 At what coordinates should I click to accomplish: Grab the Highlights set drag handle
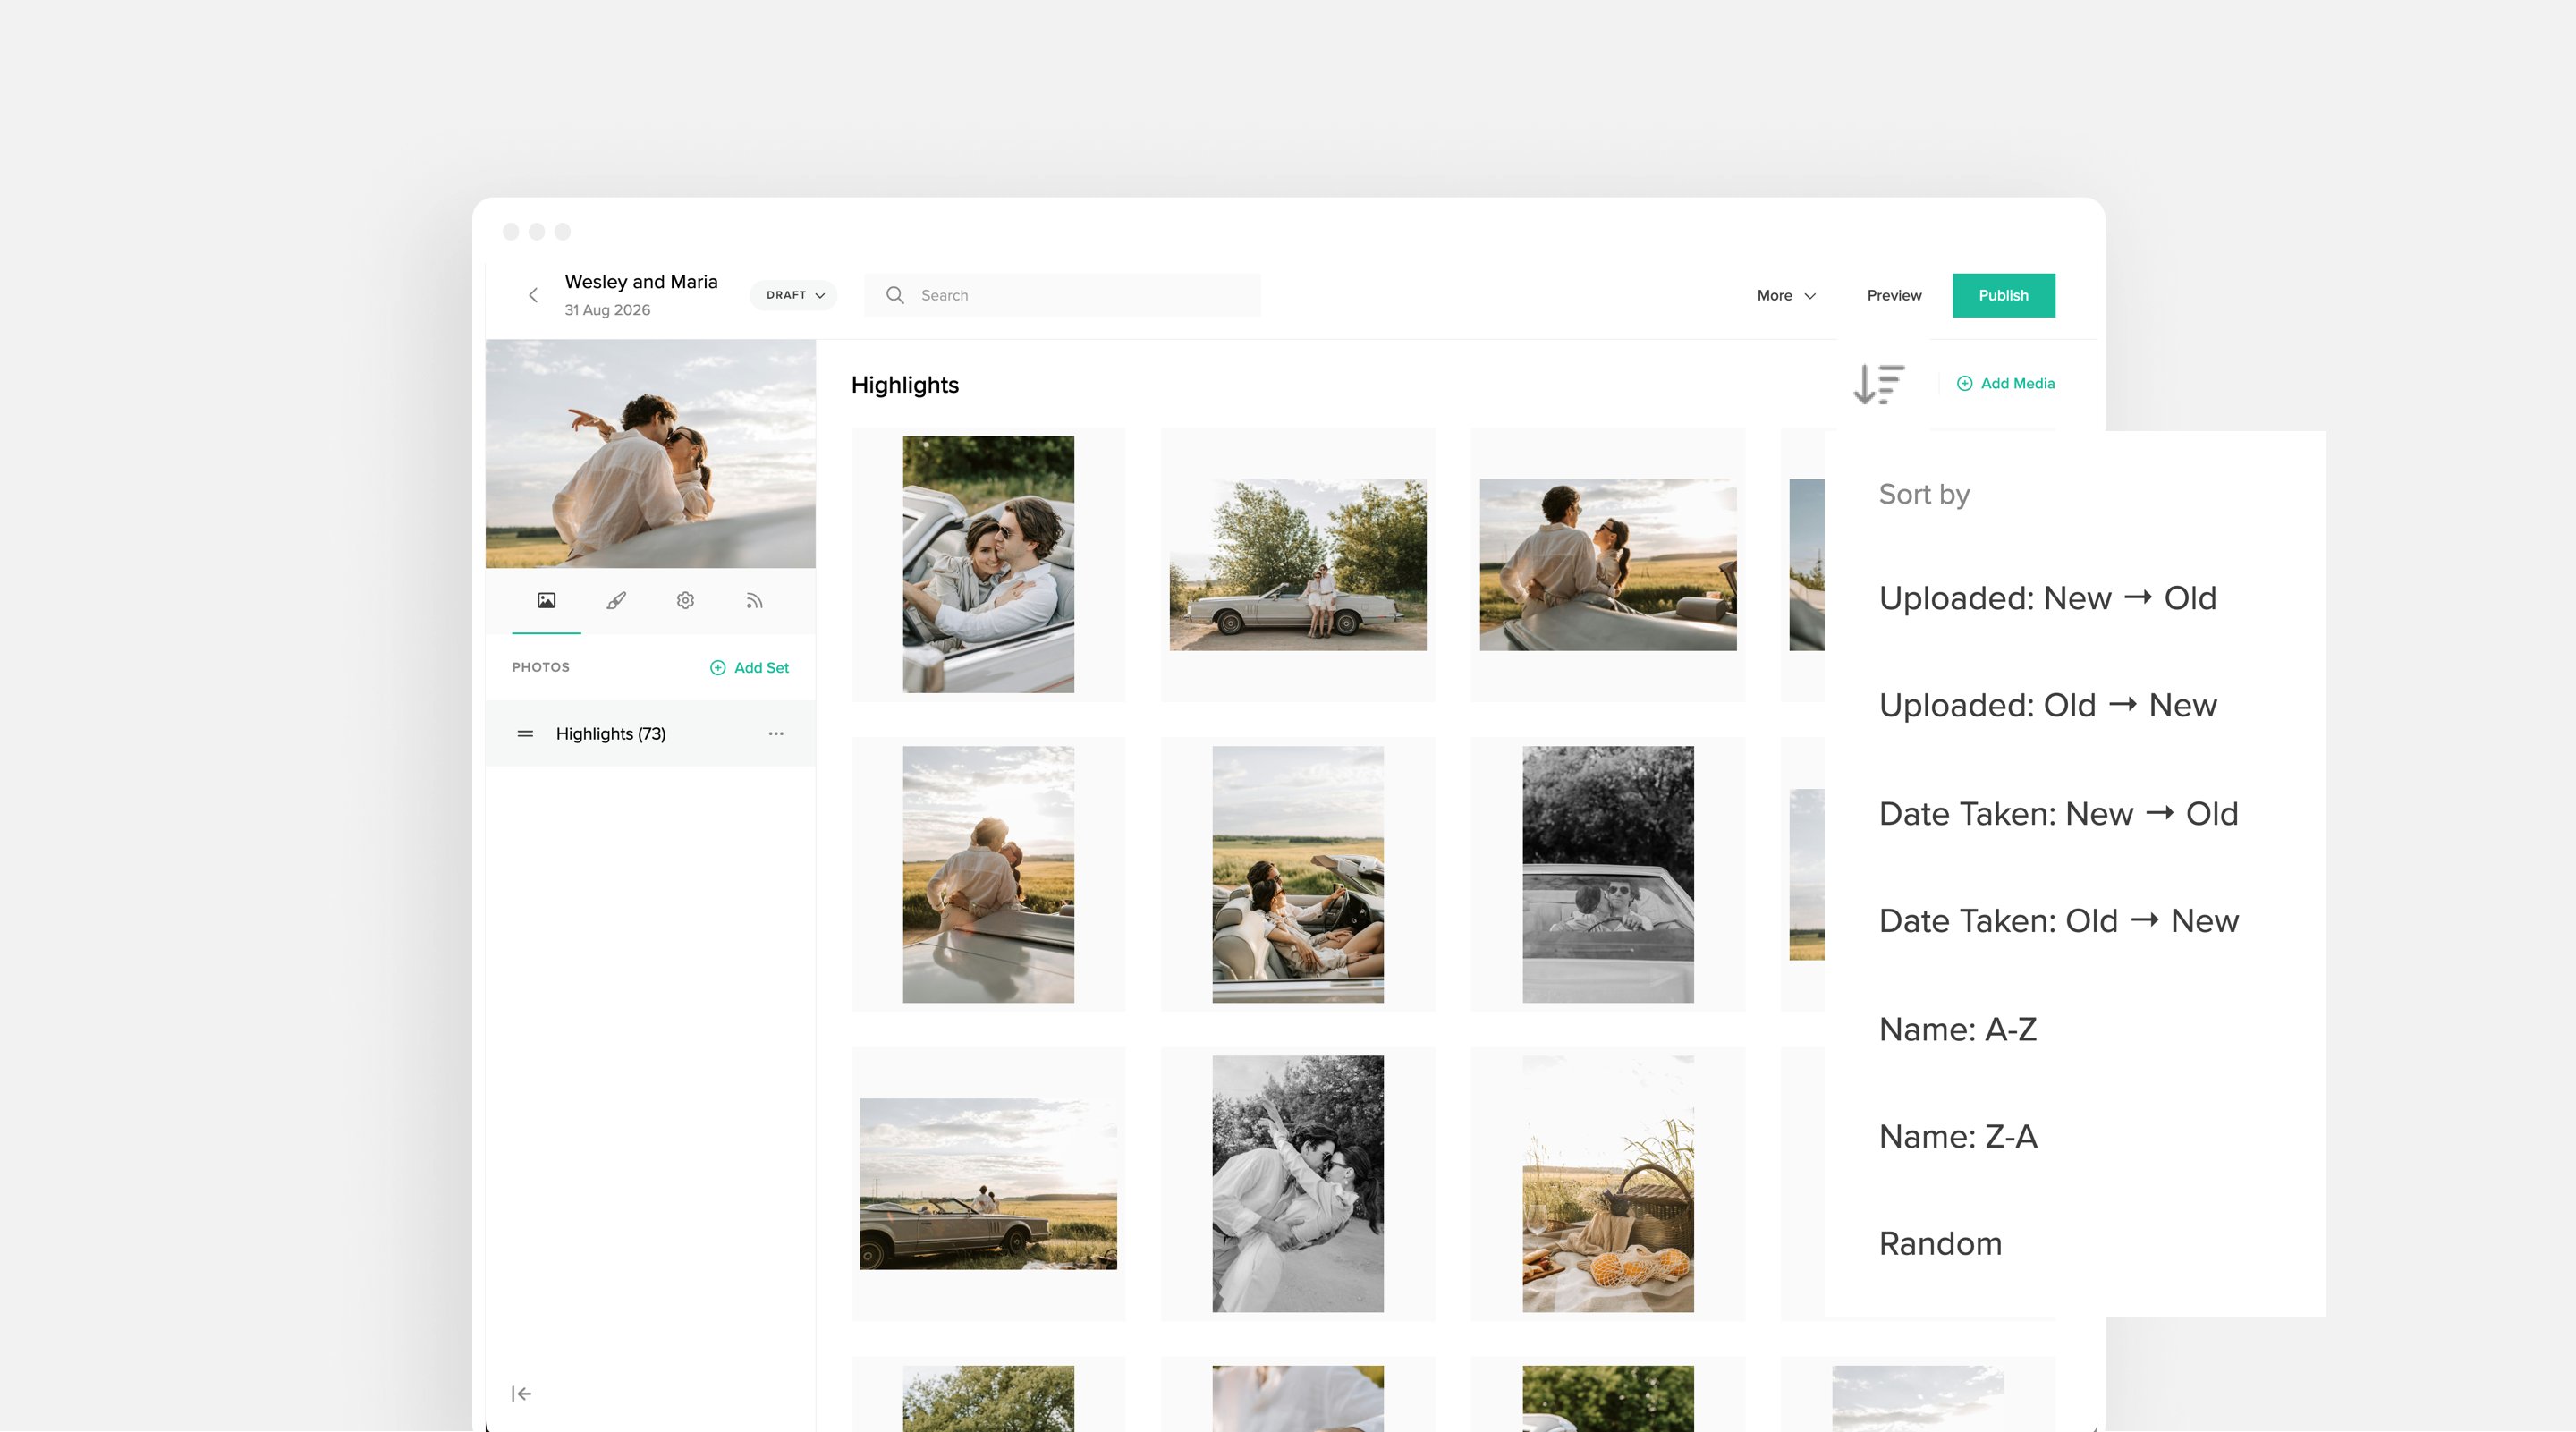click(x=525, y=734)
